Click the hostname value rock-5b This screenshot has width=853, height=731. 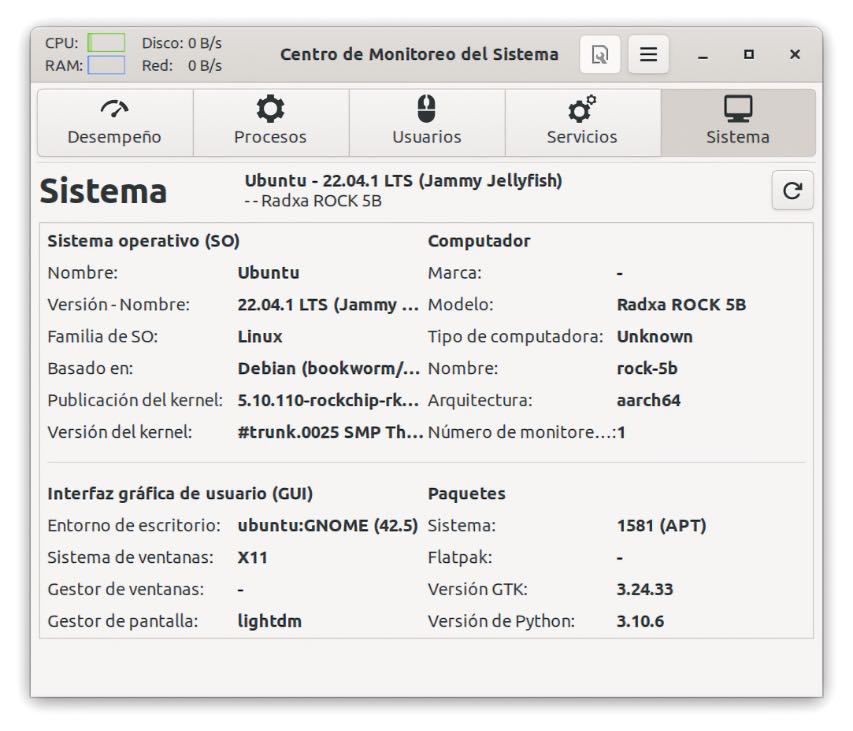tap(647, 369)
